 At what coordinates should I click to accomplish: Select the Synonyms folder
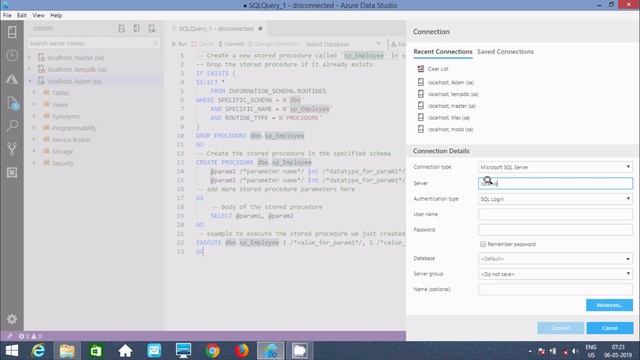tap(66, 116)
